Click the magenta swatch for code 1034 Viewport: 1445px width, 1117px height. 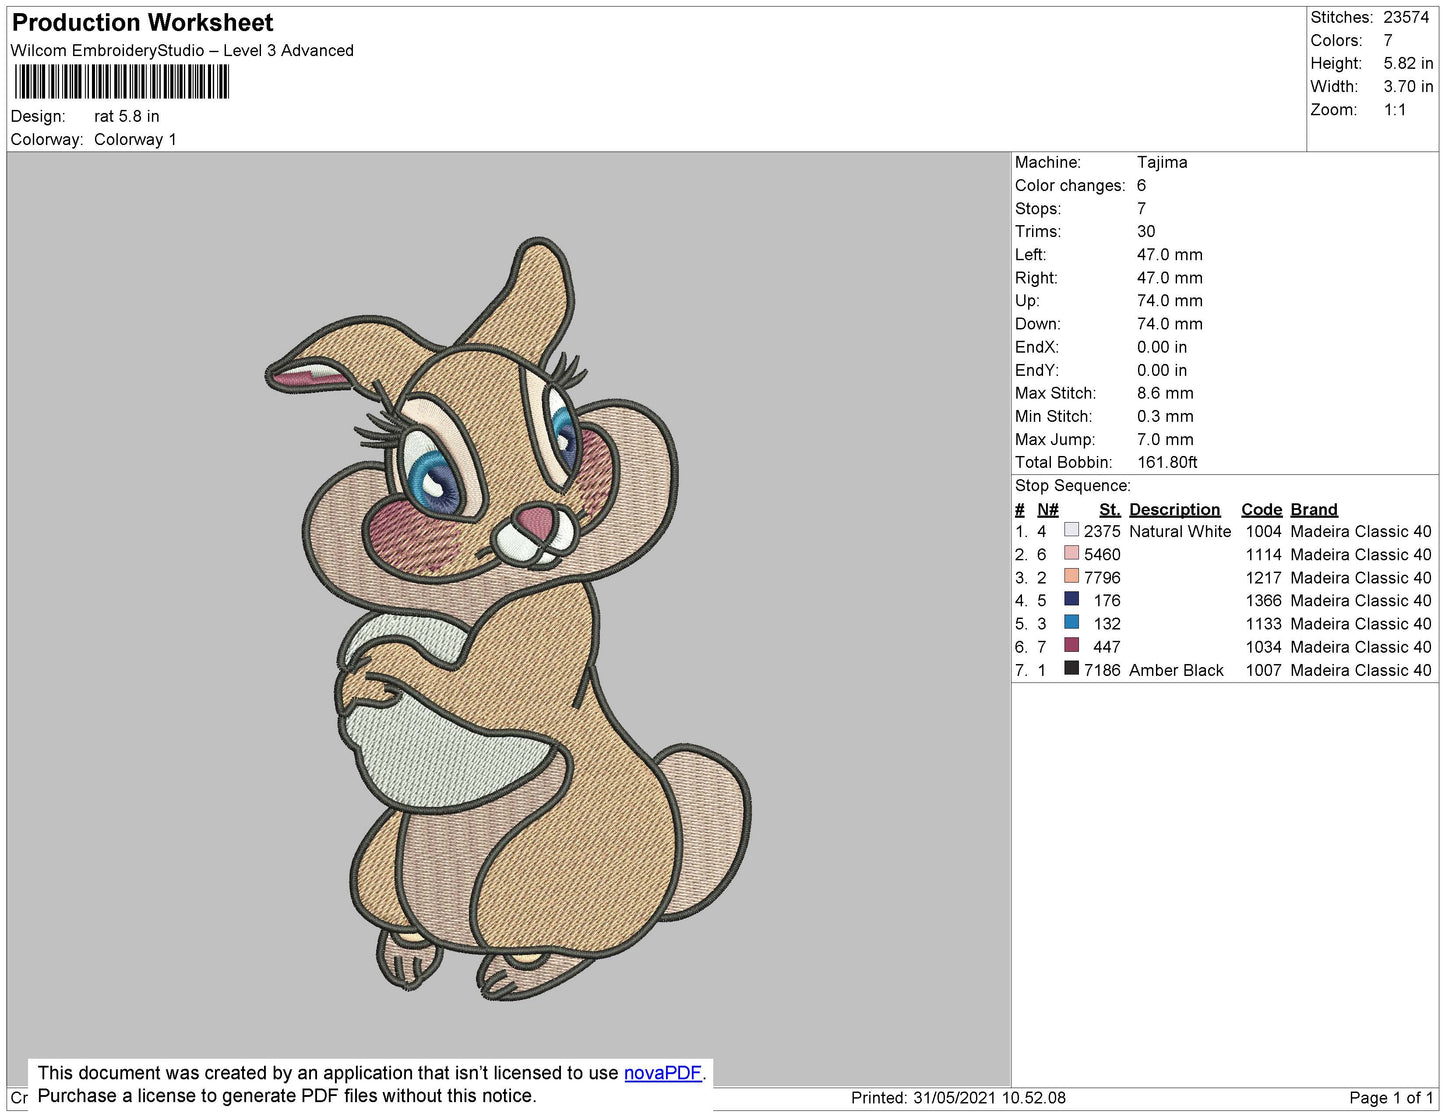coord(1072,645)
